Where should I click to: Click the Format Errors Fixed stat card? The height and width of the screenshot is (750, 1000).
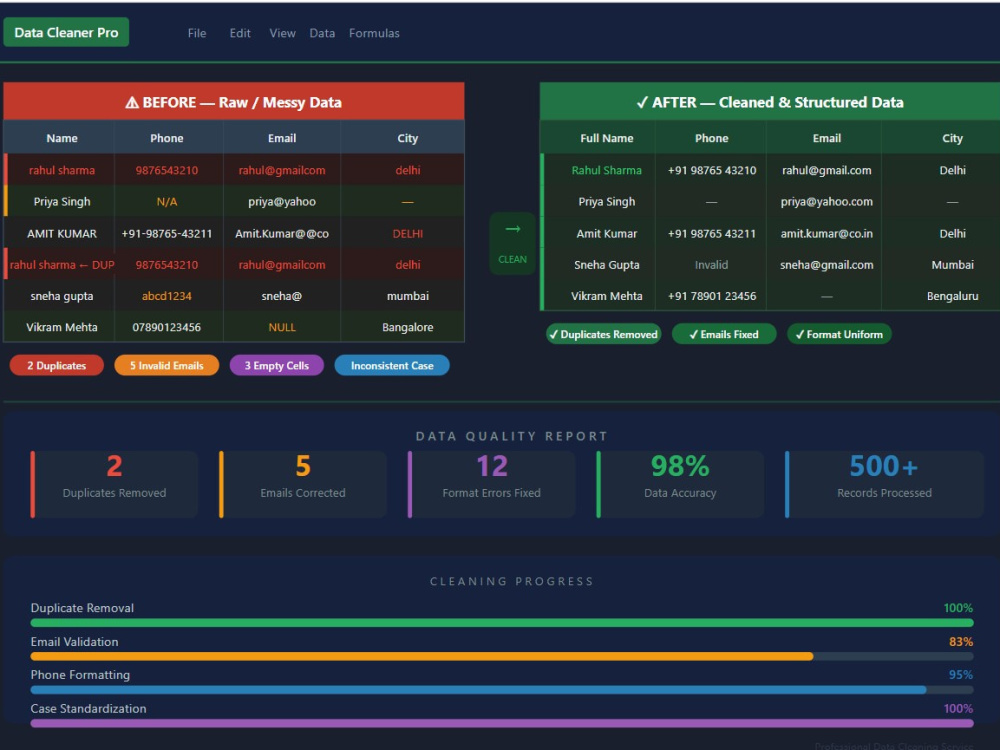tap(492, 484)
